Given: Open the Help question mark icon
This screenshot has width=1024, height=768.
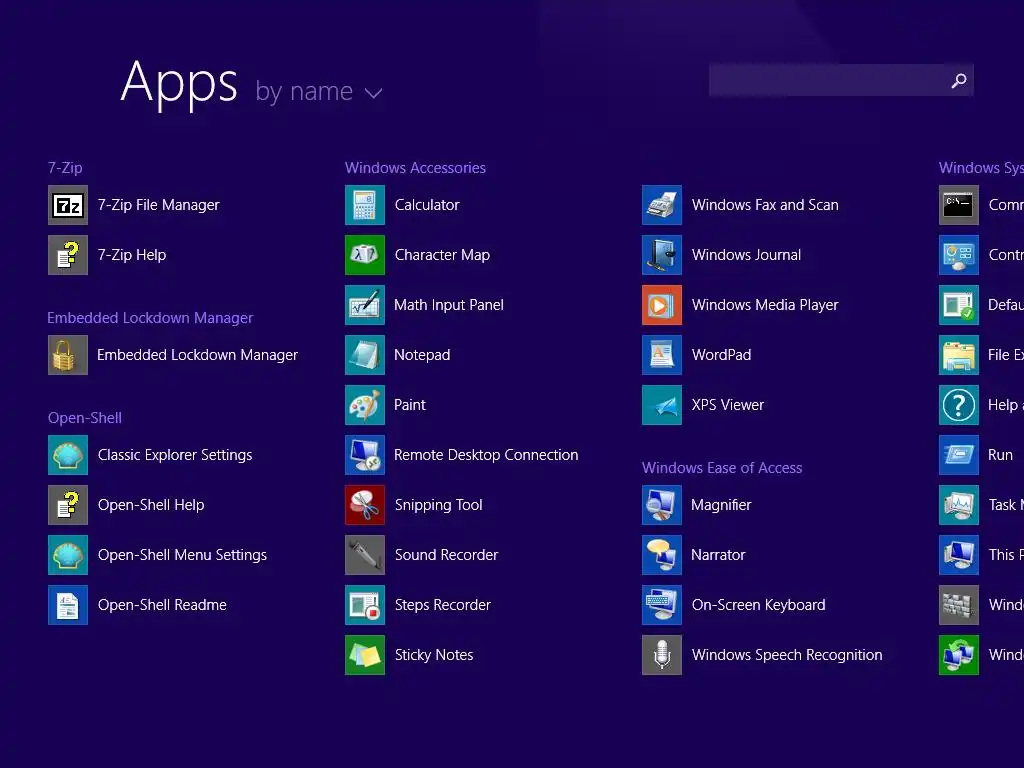Looking at the screenshot, I should [959, 405].
